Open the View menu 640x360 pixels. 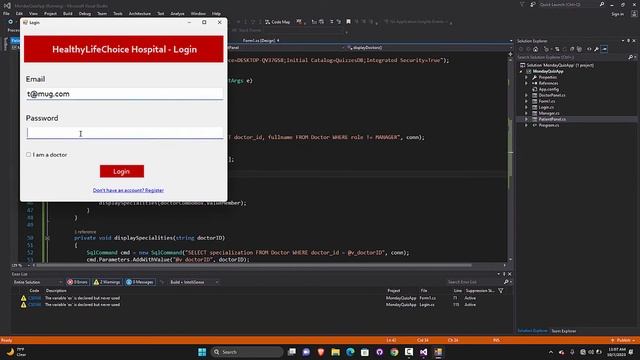33,13
